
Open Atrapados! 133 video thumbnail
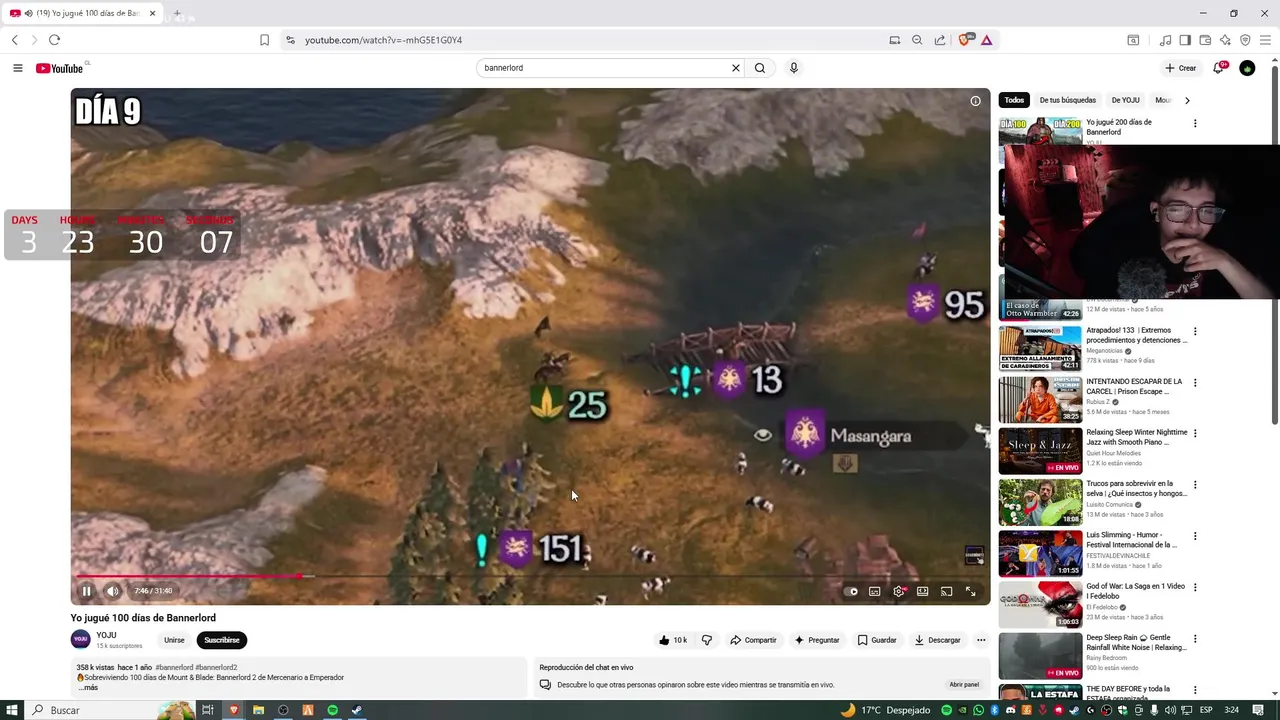1040,348
